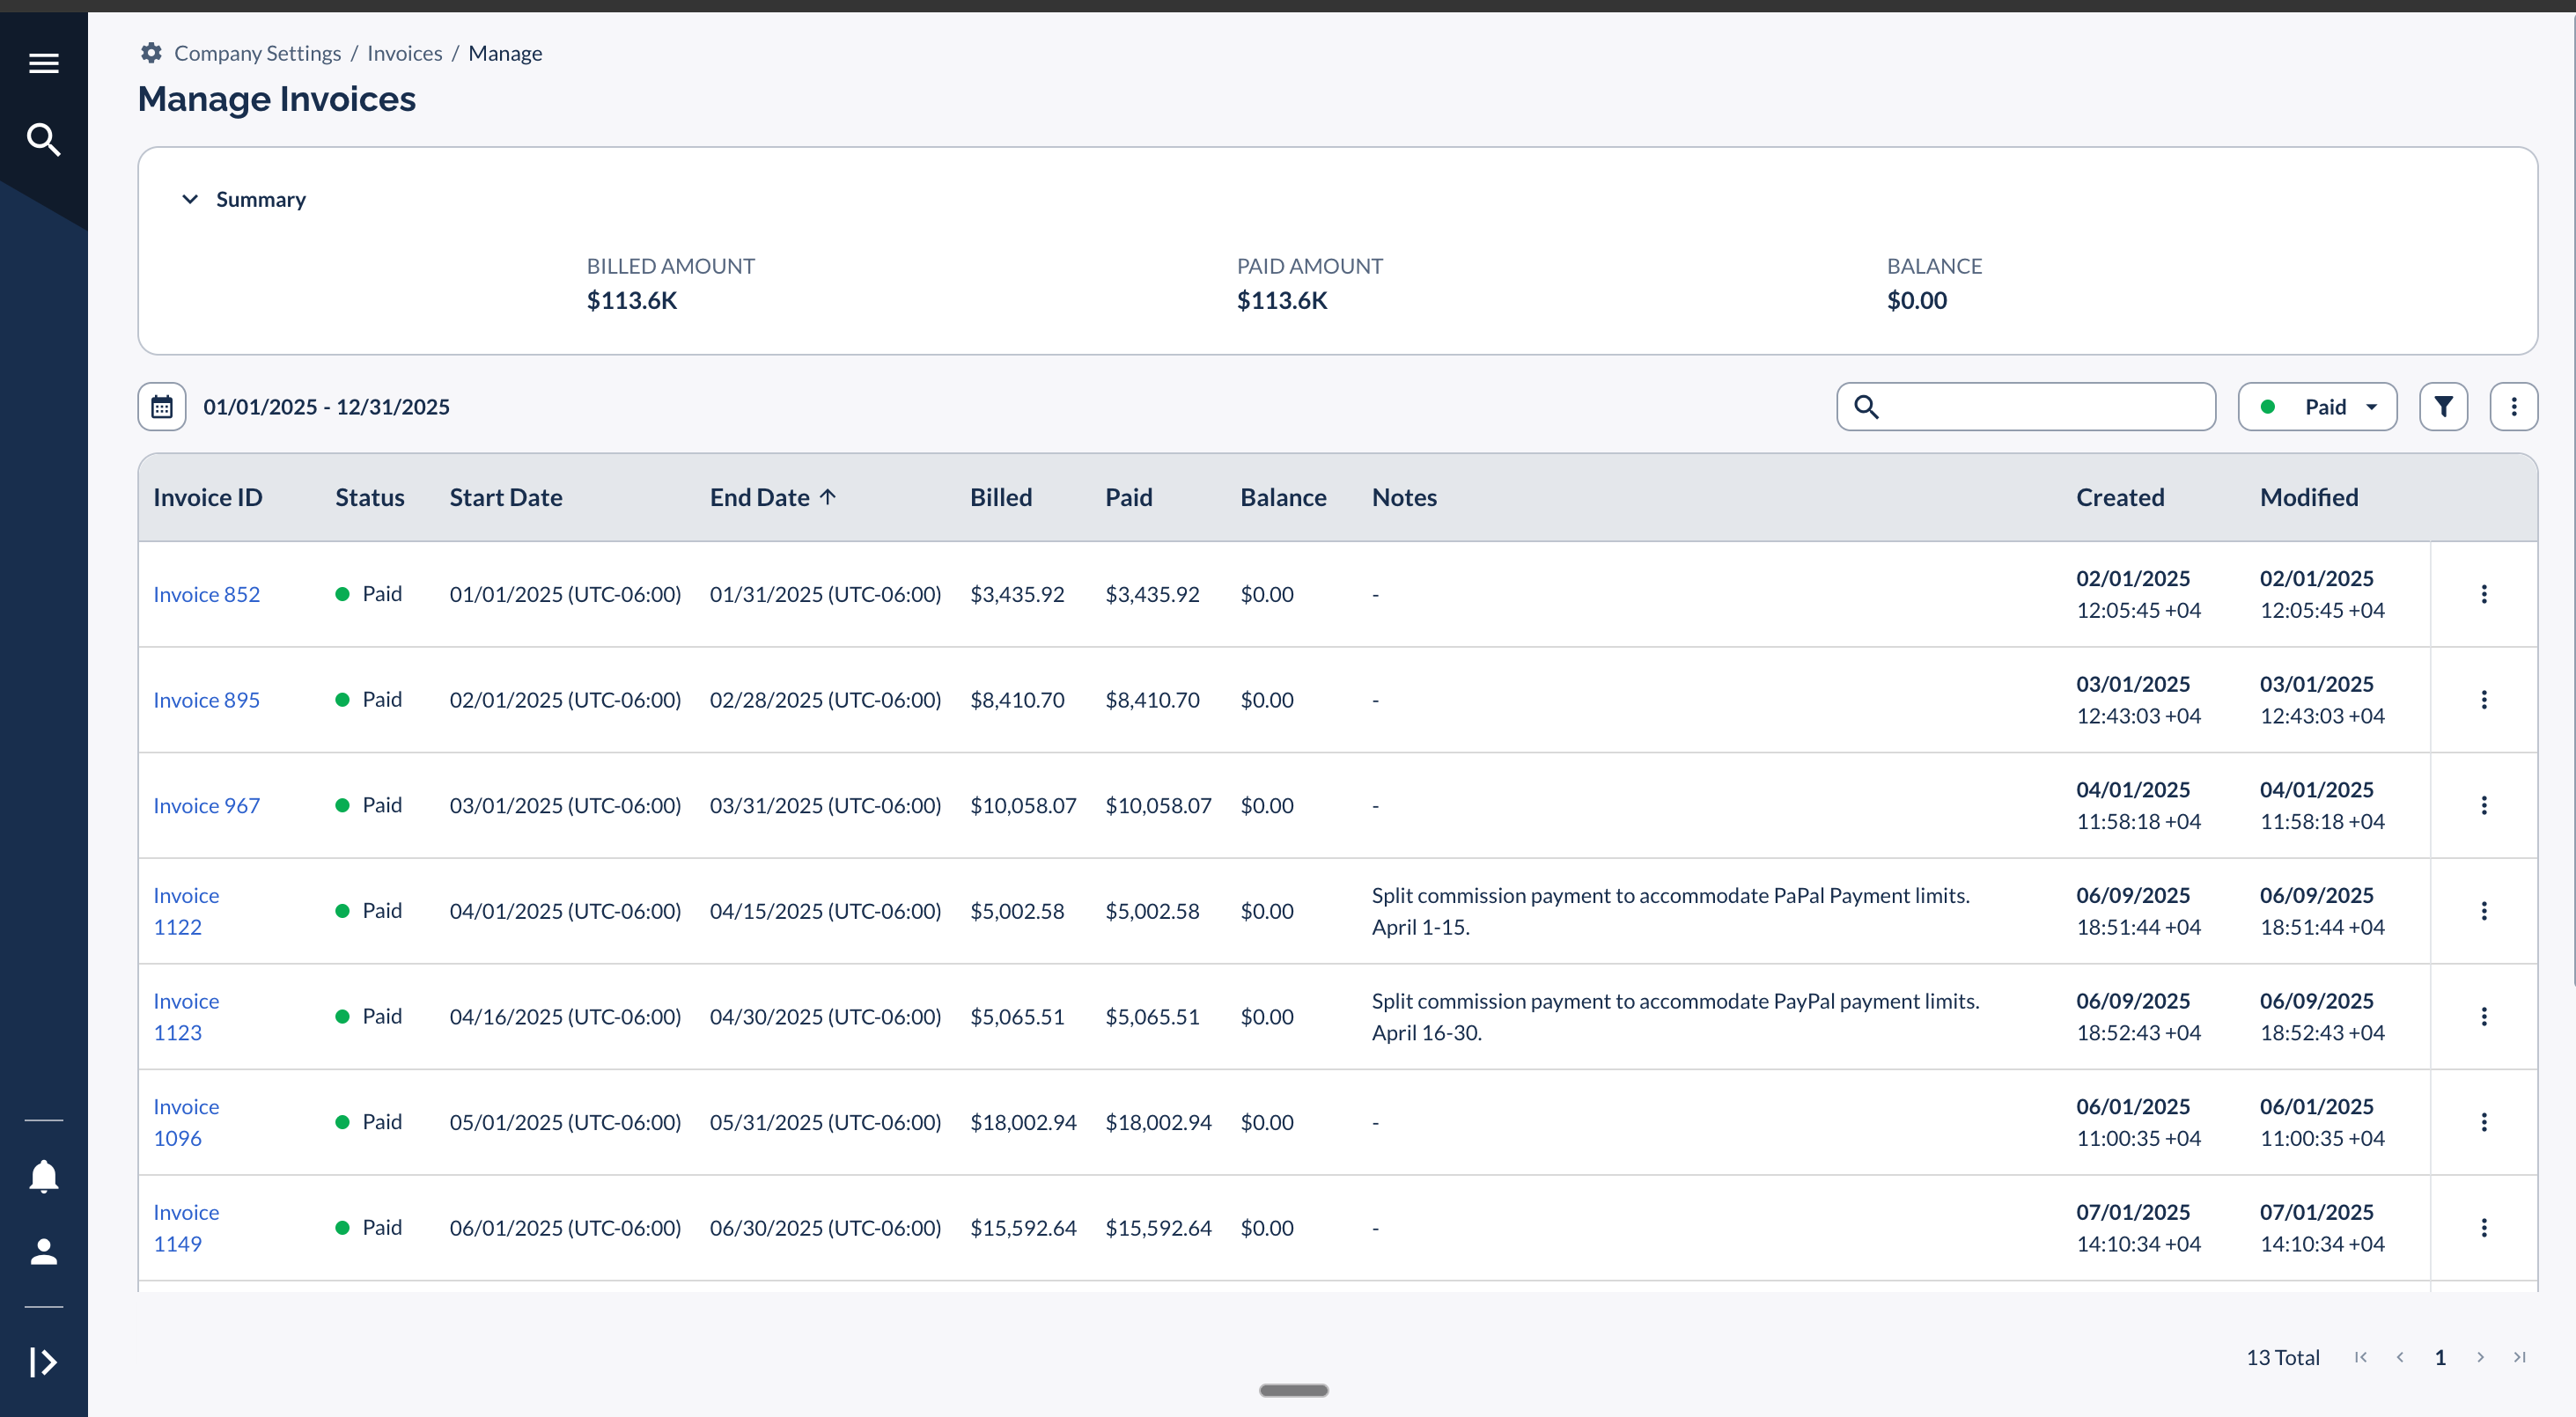This screenshot has height=1417, width=2576.
Task: Click the notification bell
Action: point(44,1176)
